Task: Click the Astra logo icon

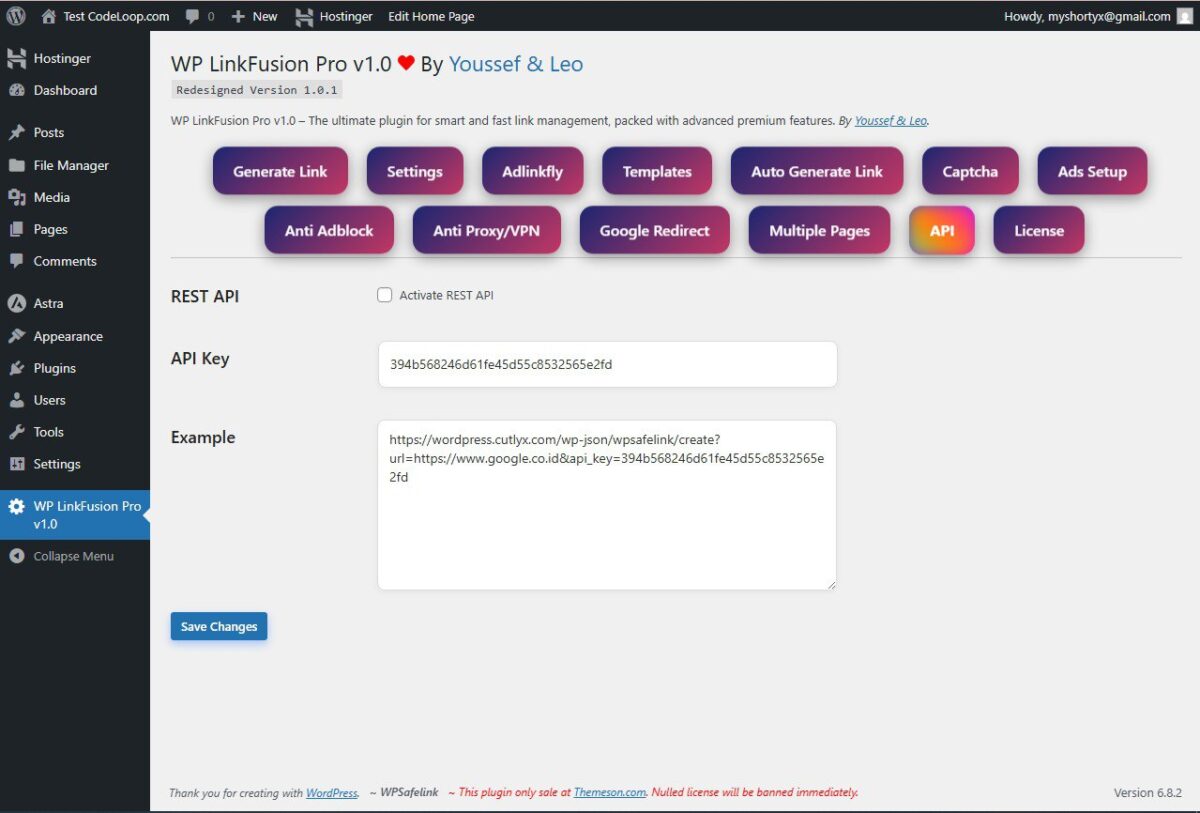Action: (x=17, y=303)
